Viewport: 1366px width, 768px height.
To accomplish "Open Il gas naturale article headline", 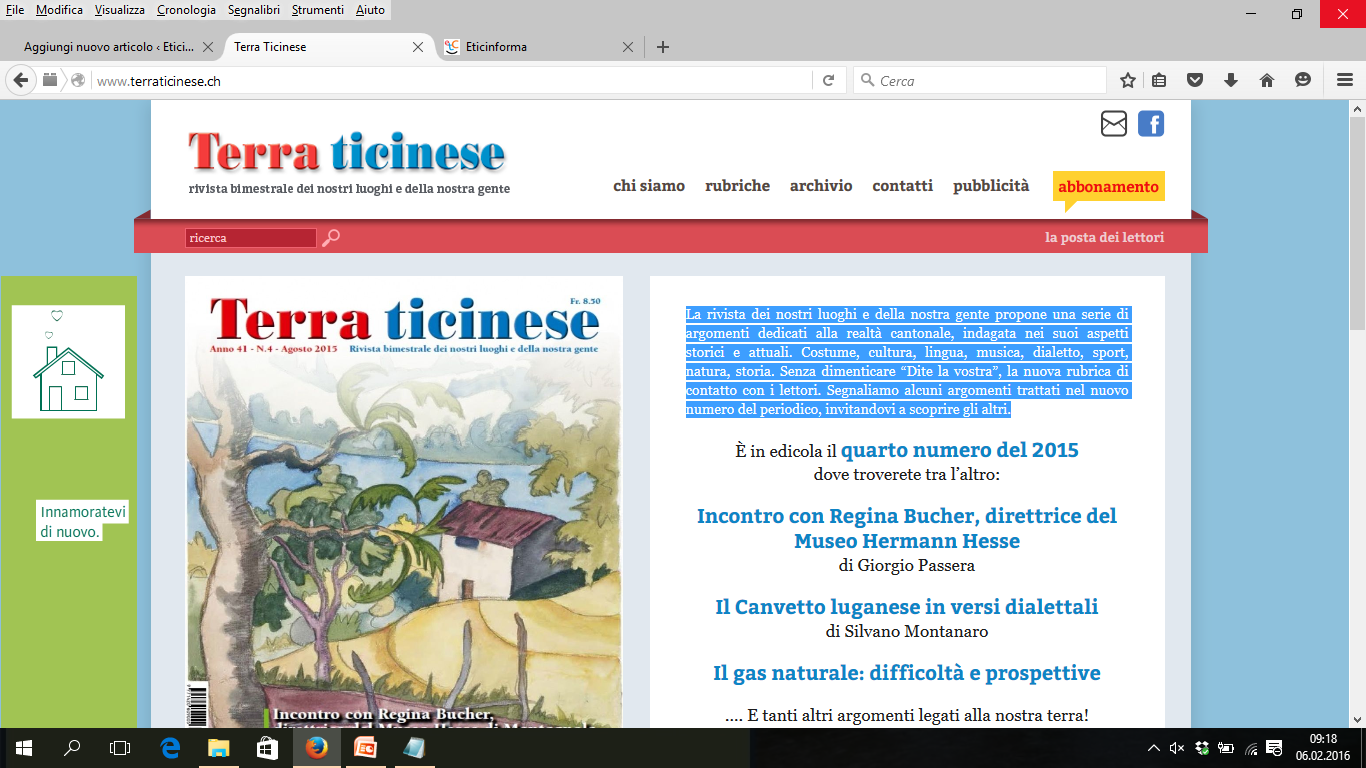I will click(x=907, y=673).
